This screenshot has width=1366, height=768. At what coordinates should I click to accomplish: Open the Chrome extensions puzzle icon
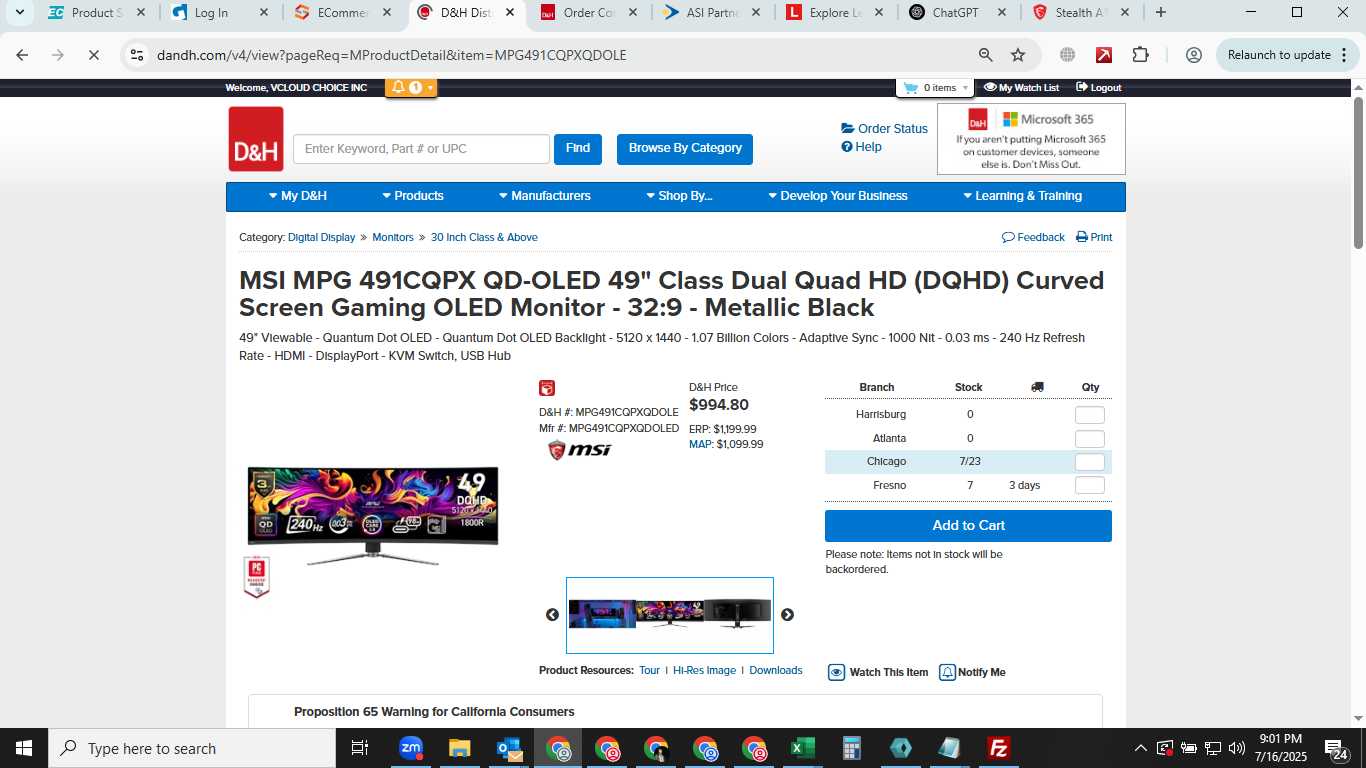point(1140,55)
